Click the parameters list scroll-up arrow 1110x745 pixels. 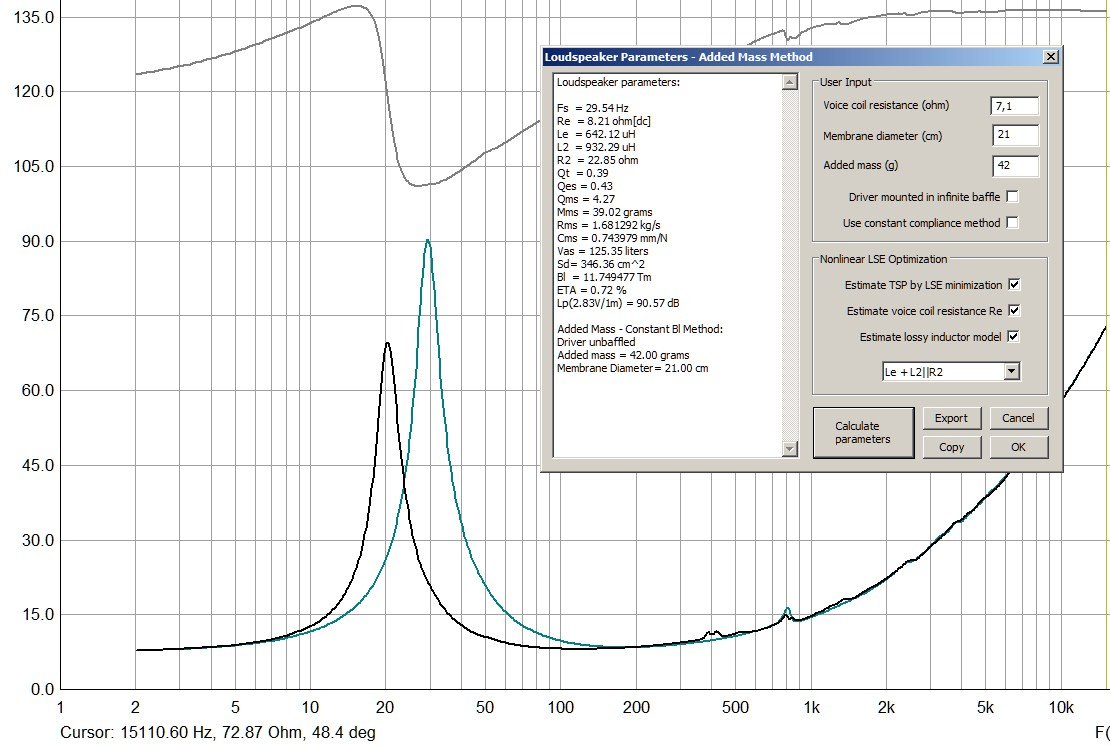tap(789, 82)
